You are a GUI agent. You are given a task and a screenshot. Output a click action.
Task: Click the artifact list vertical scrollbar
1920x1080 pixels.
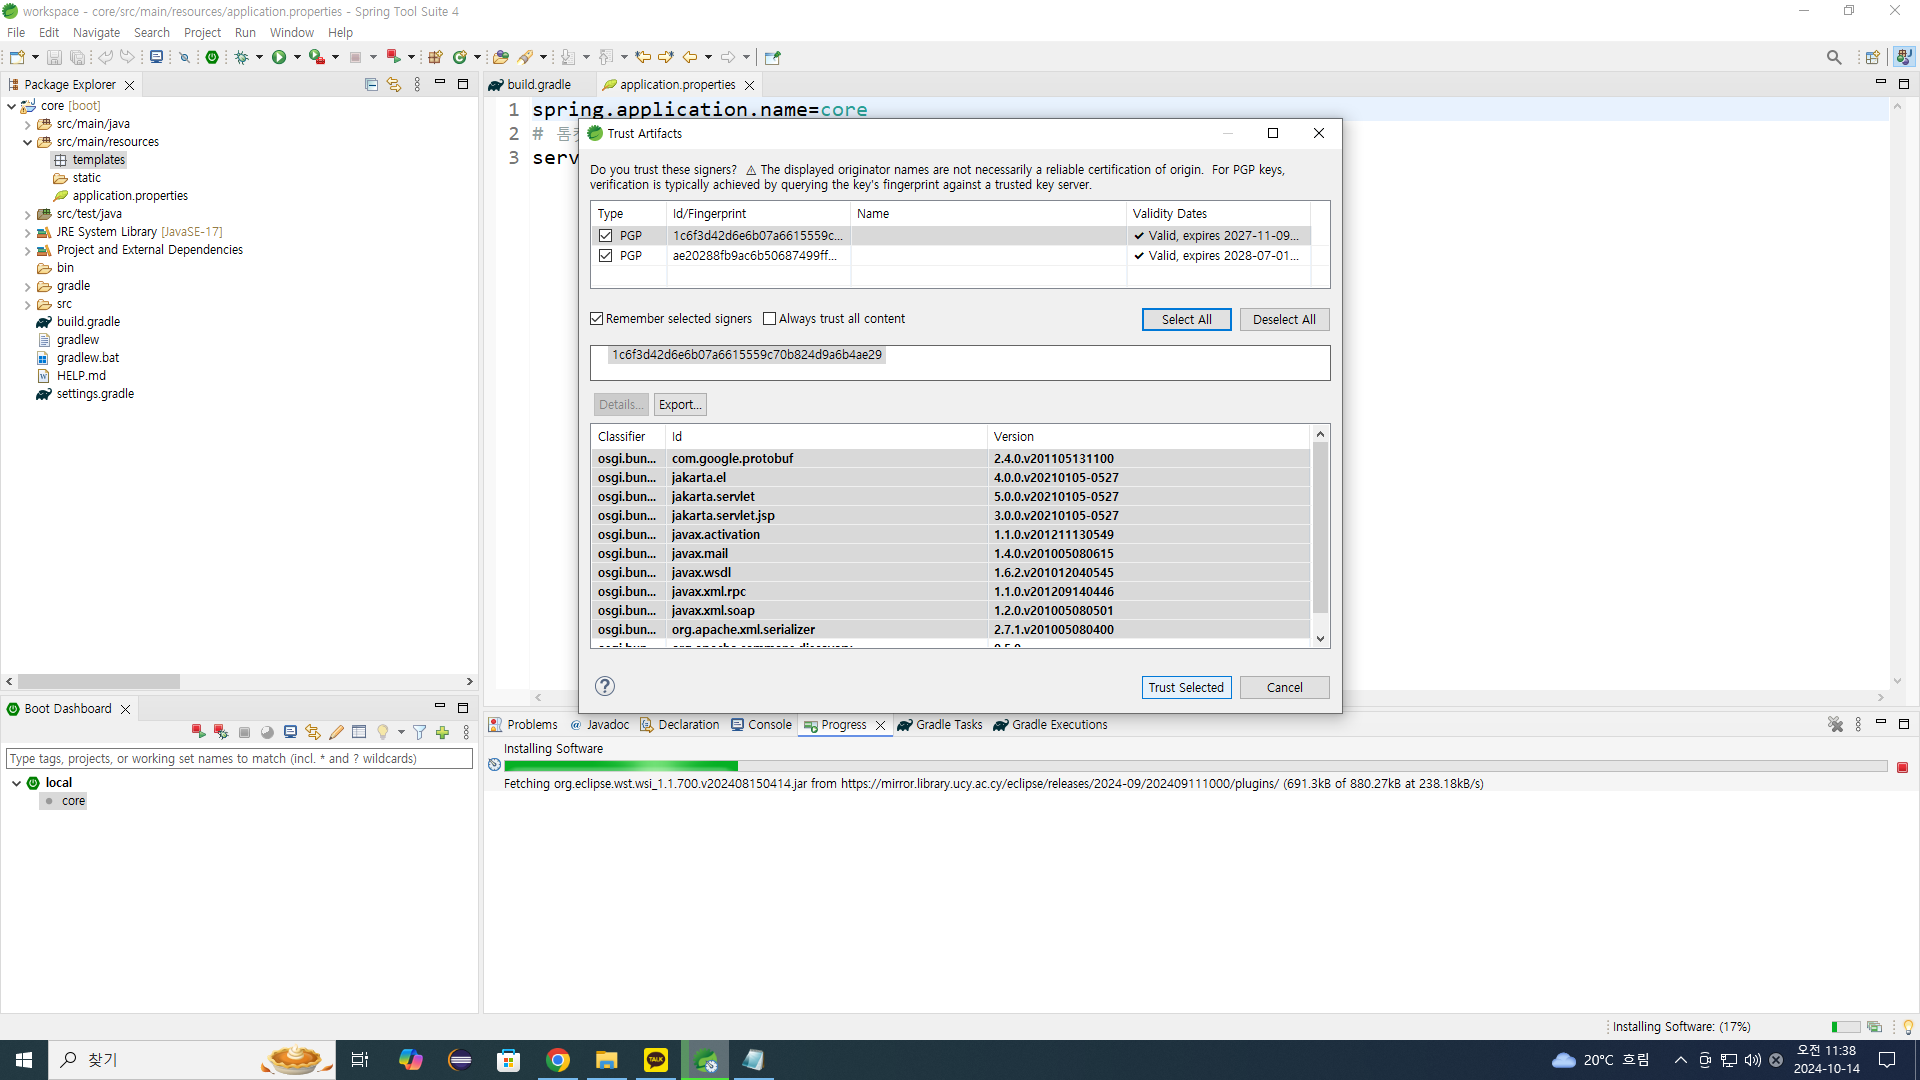1320,528
